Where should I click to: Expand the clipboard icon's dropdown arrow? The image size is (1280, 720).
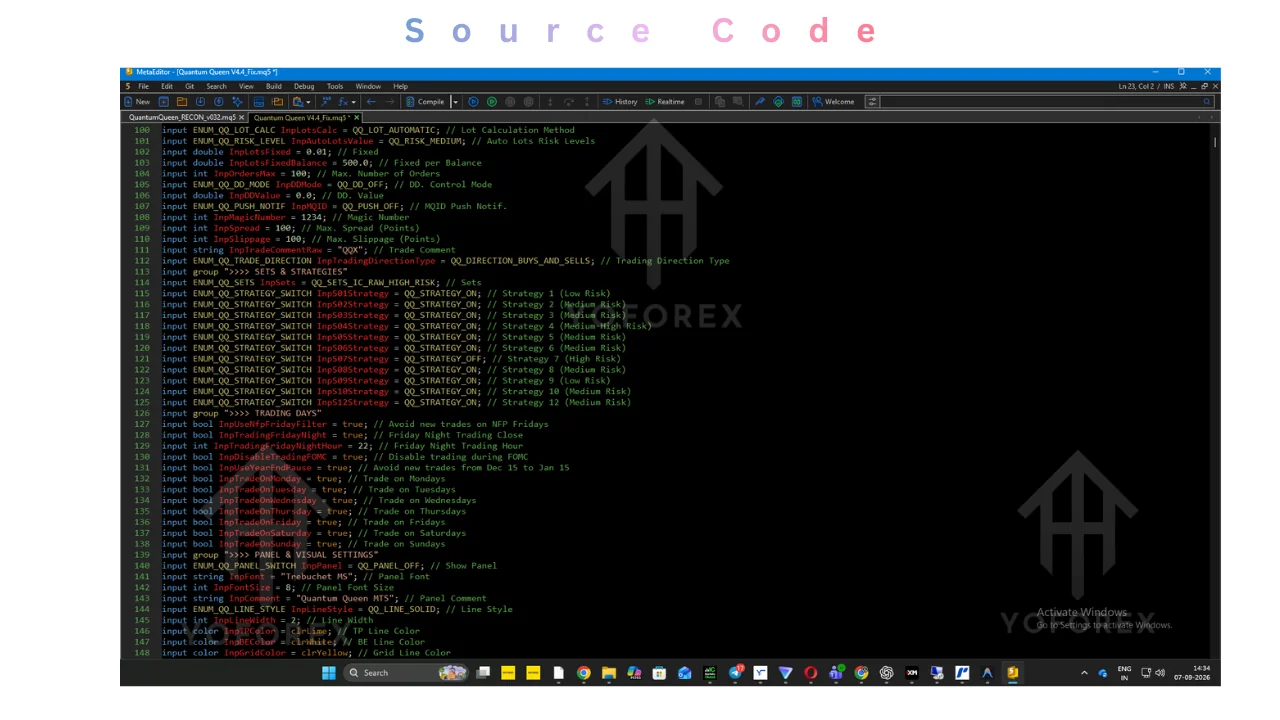(308, 101)
